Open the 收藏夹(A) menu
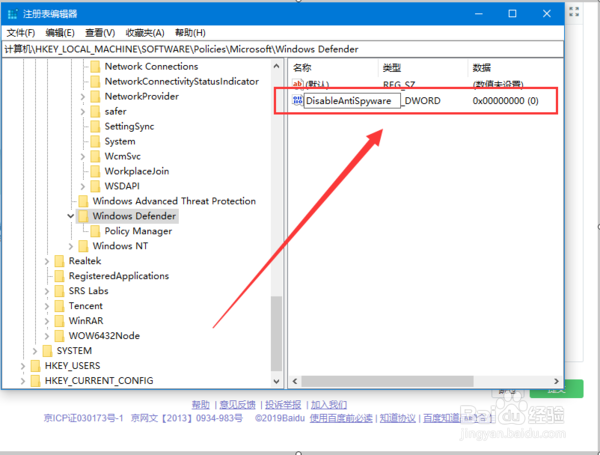This screenshot has height=455, width=600. point(145,33)
